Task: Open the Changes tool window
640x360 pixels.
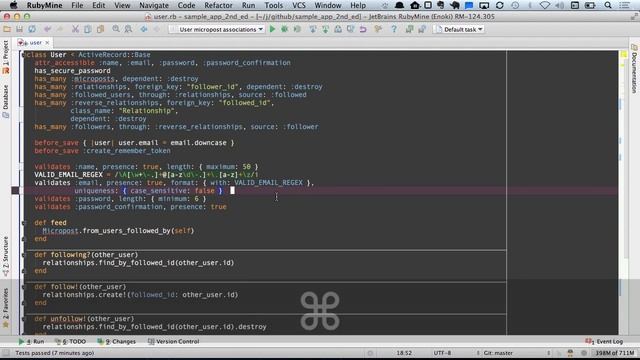Action: [x=117, y=341]
